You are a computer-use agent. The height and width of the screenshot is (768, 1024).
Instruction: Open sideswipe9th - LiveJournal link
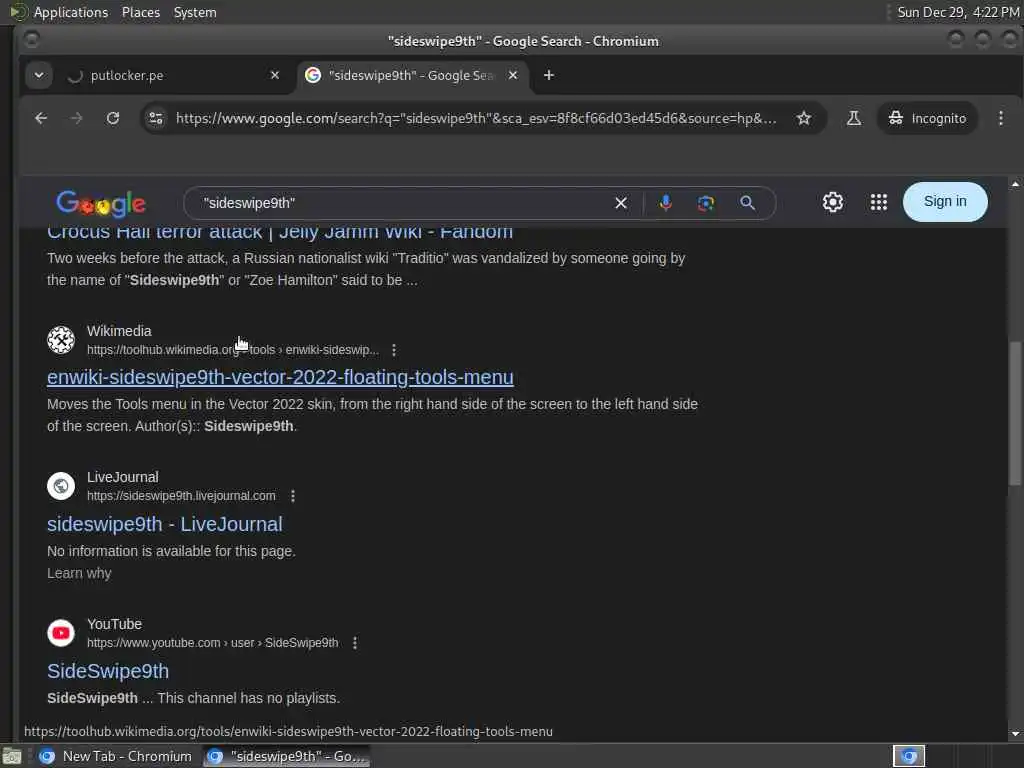click(165, 524)
